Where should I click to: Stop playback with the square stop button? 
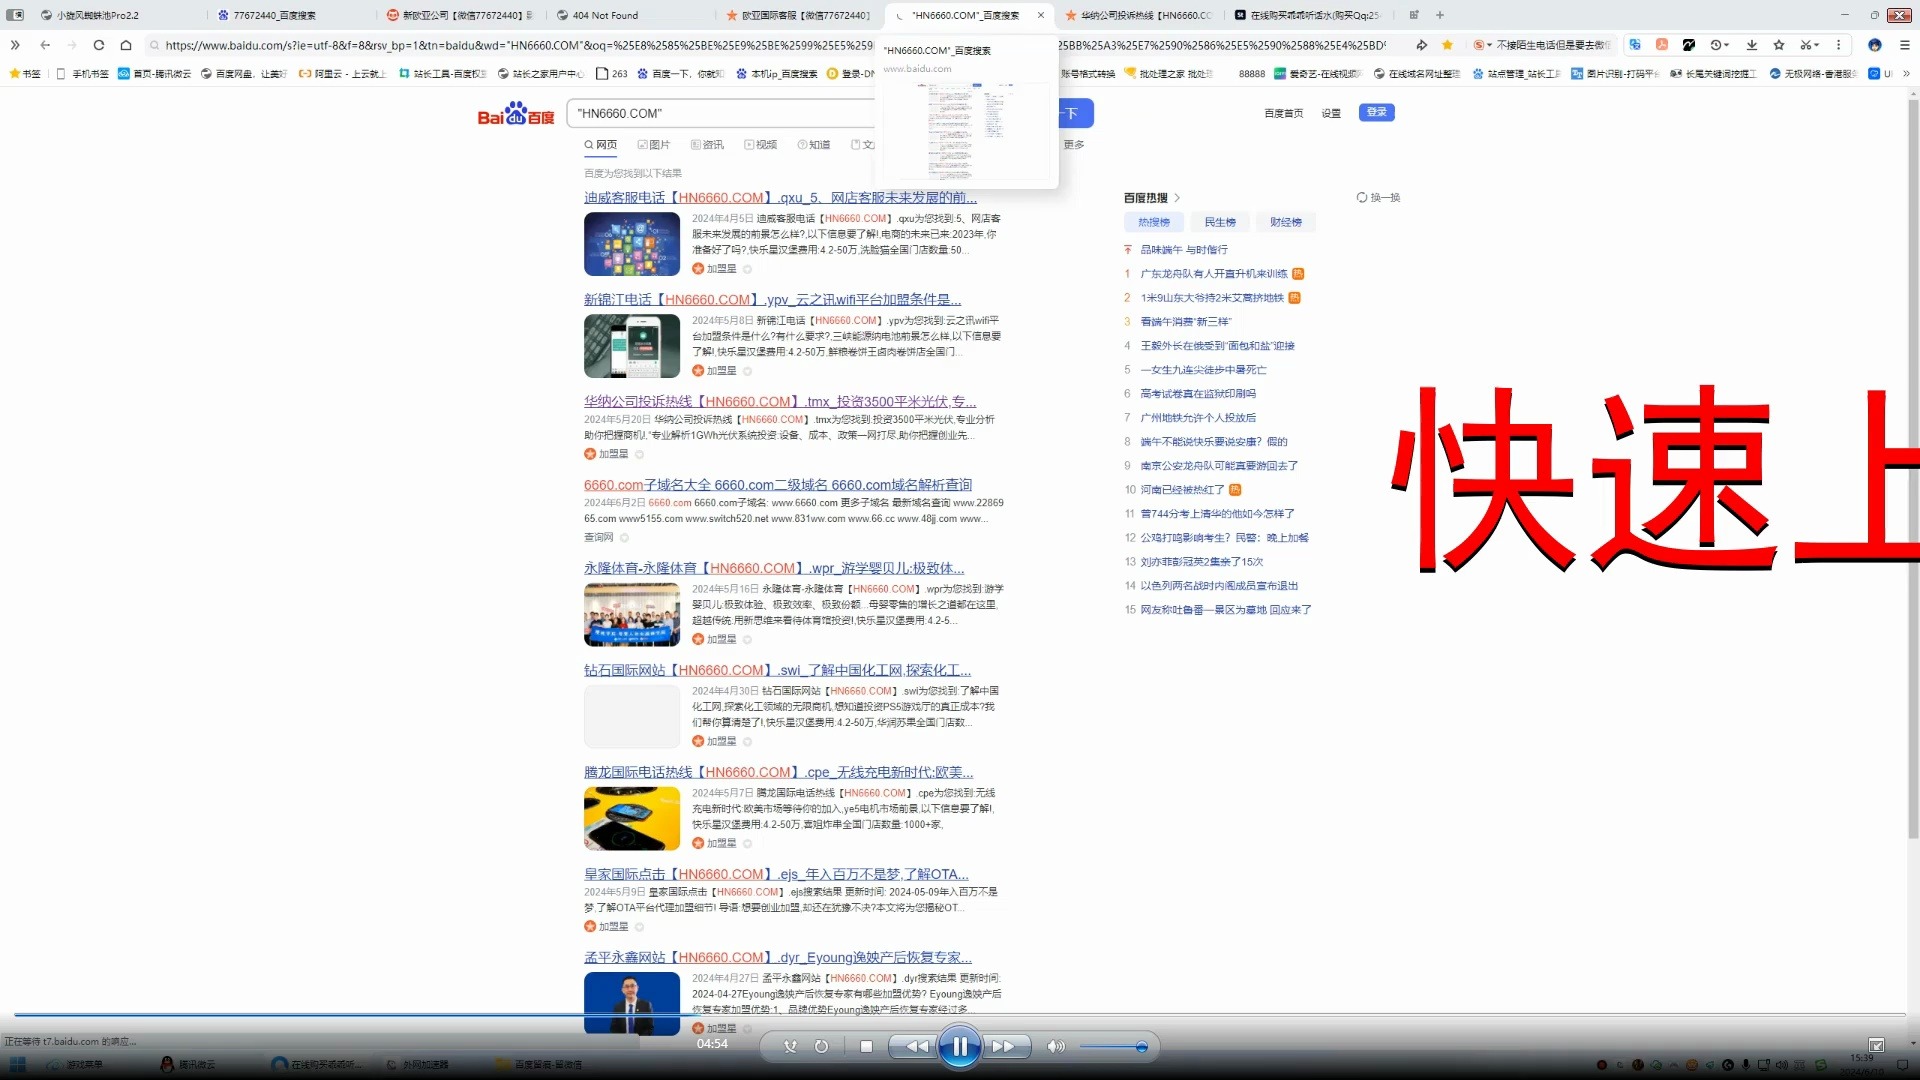point(866,1046)
